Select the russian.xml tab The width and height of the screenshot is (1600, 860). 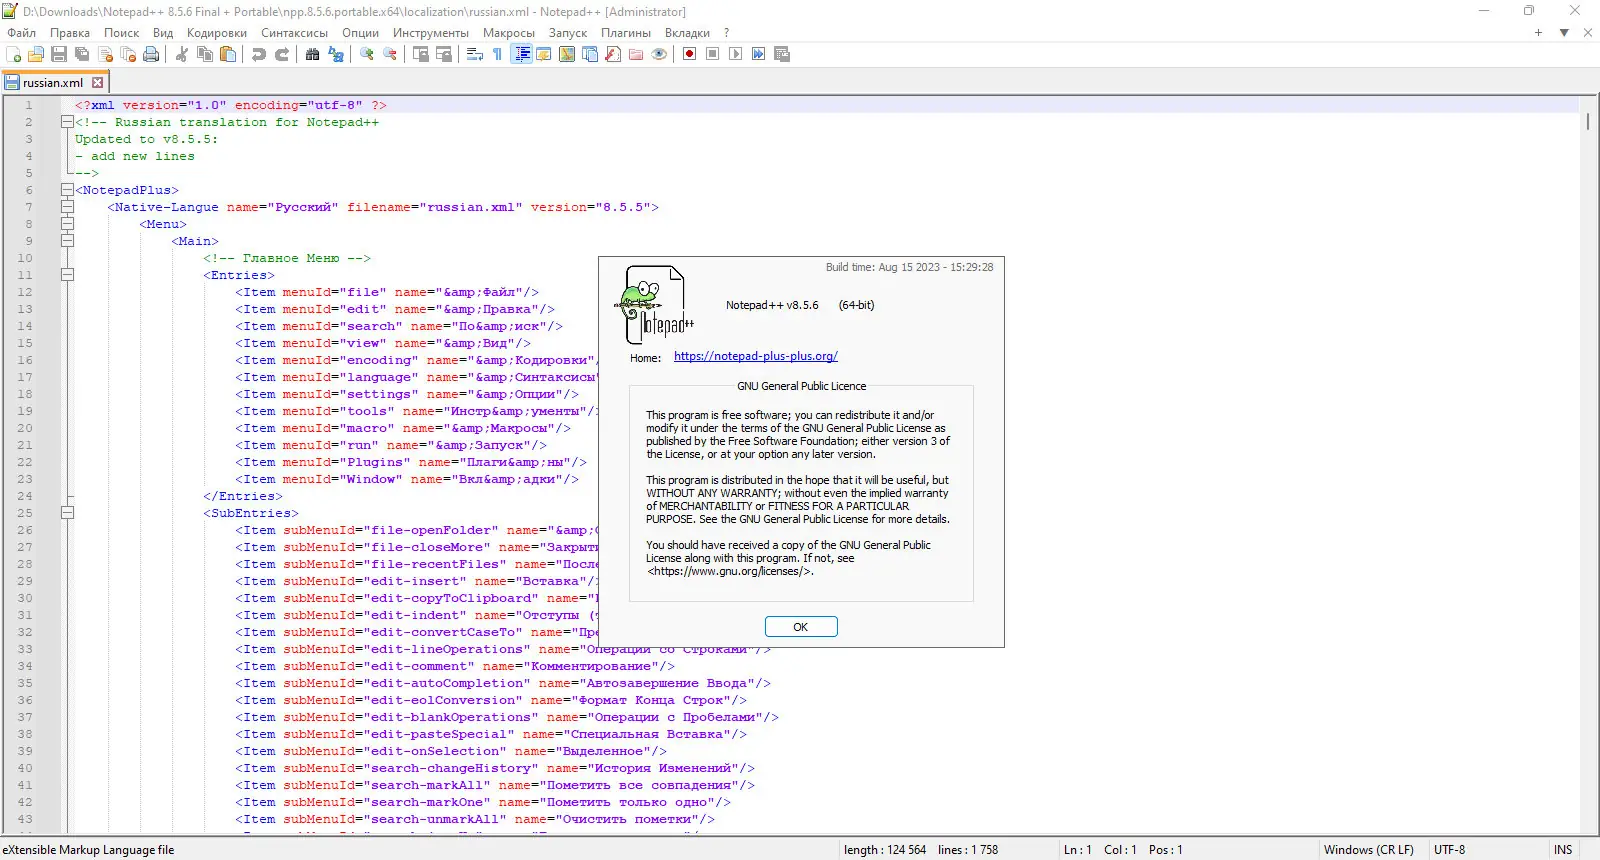(x=54, y=83)
